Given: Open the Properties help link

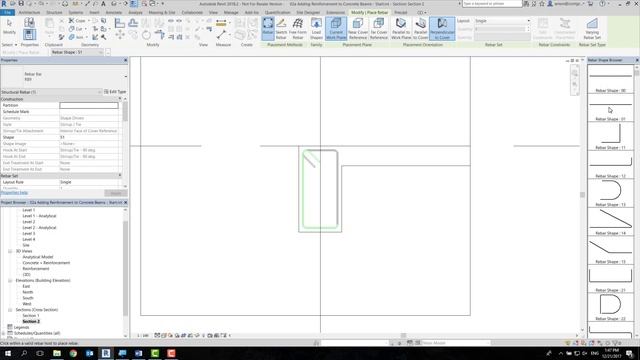Looking at the screenshot, I should [14, 193].
